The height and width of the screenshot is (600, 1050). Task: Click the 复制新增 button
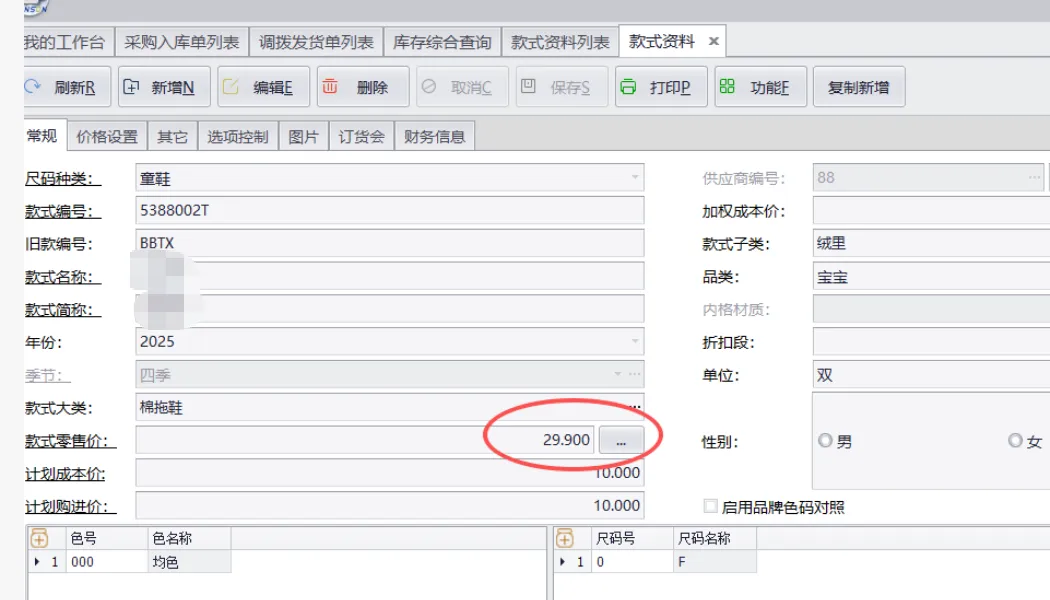coord(858,87)
